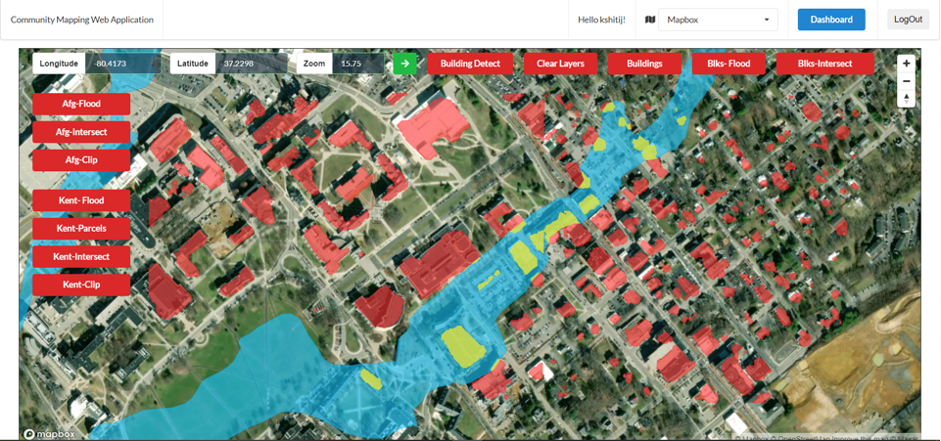Open the Mapbox basemap dropdown
Screen dimensions: 941x441
719,19
